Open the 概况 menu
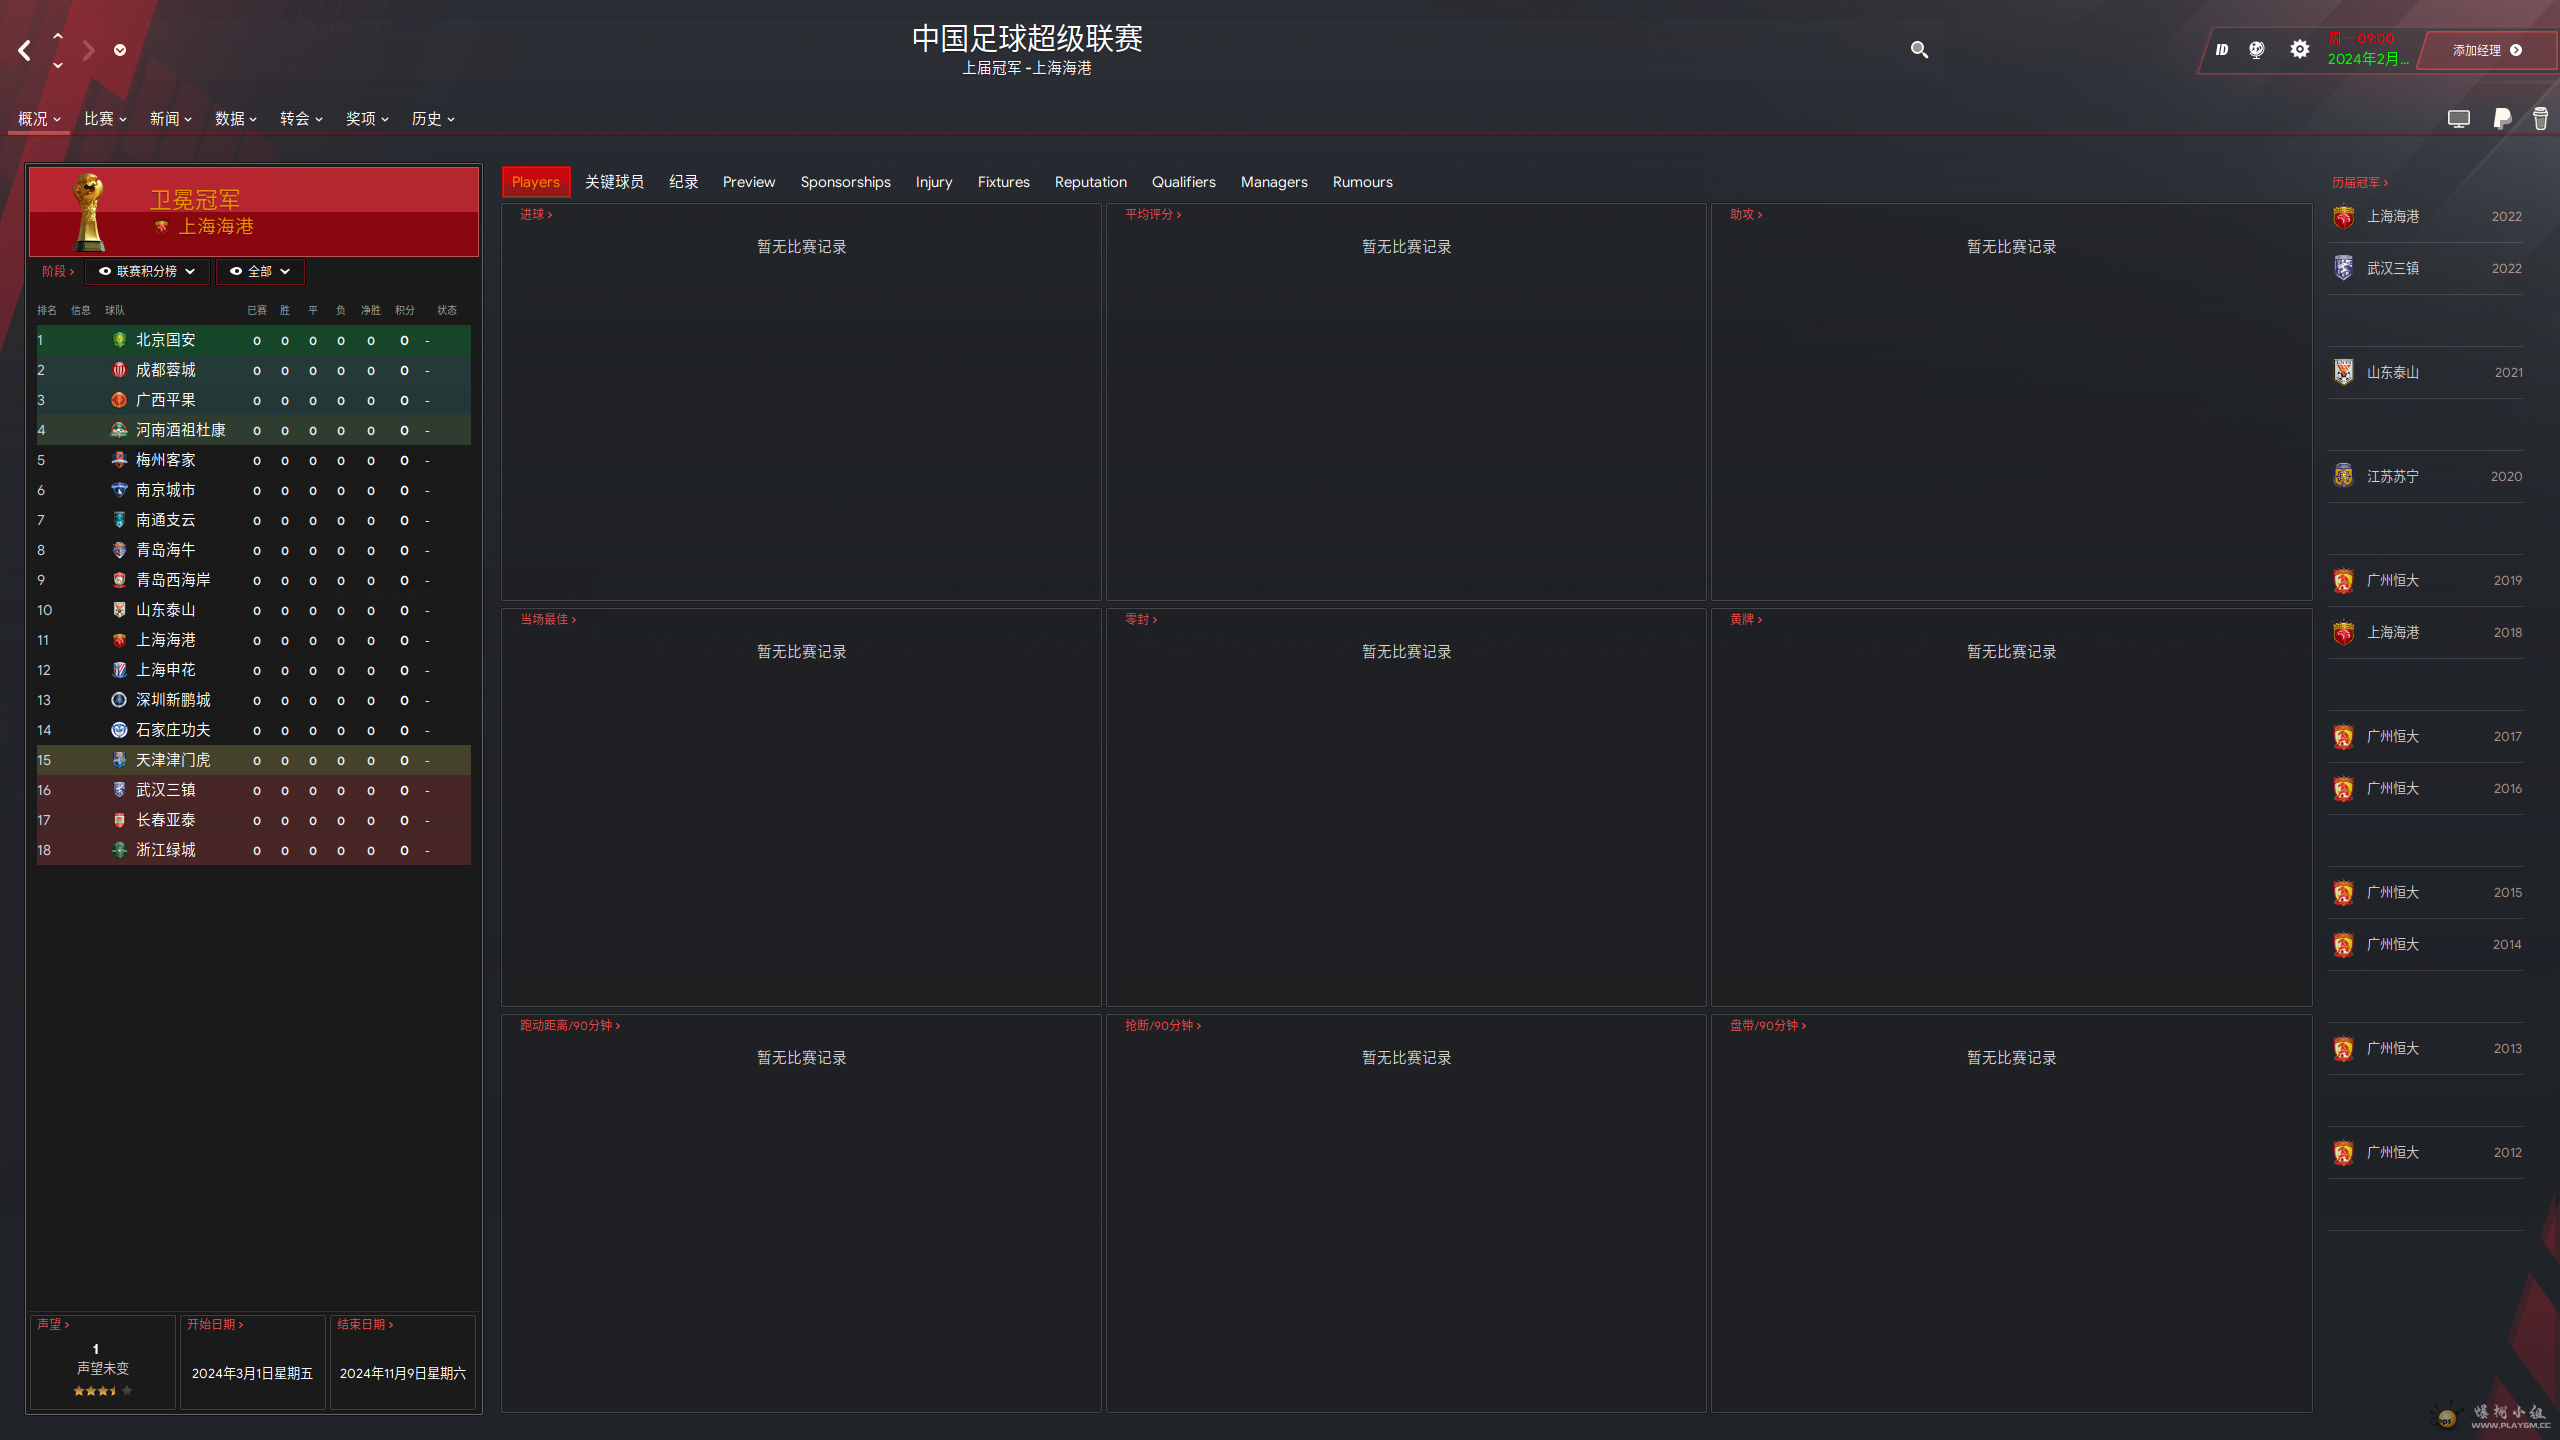The width and height of the screenshot is (2560, 1440). click(39, 119)
